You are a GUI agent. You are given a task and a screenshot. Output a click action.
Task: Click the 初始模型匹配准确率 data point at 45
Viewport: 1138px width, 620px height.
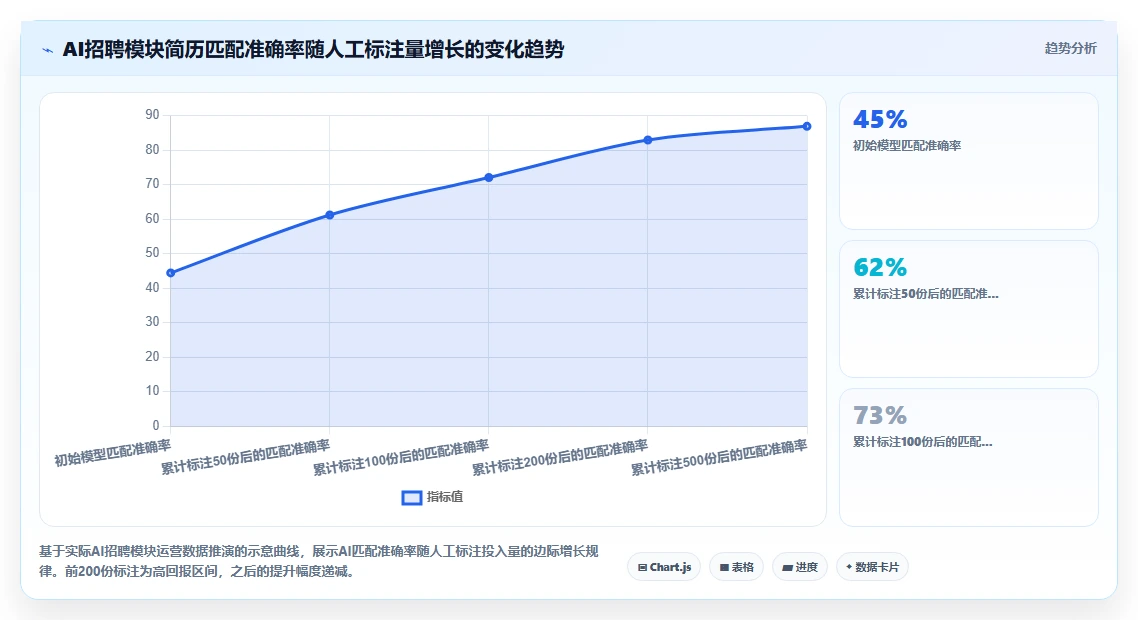click(x=171, y=273)
